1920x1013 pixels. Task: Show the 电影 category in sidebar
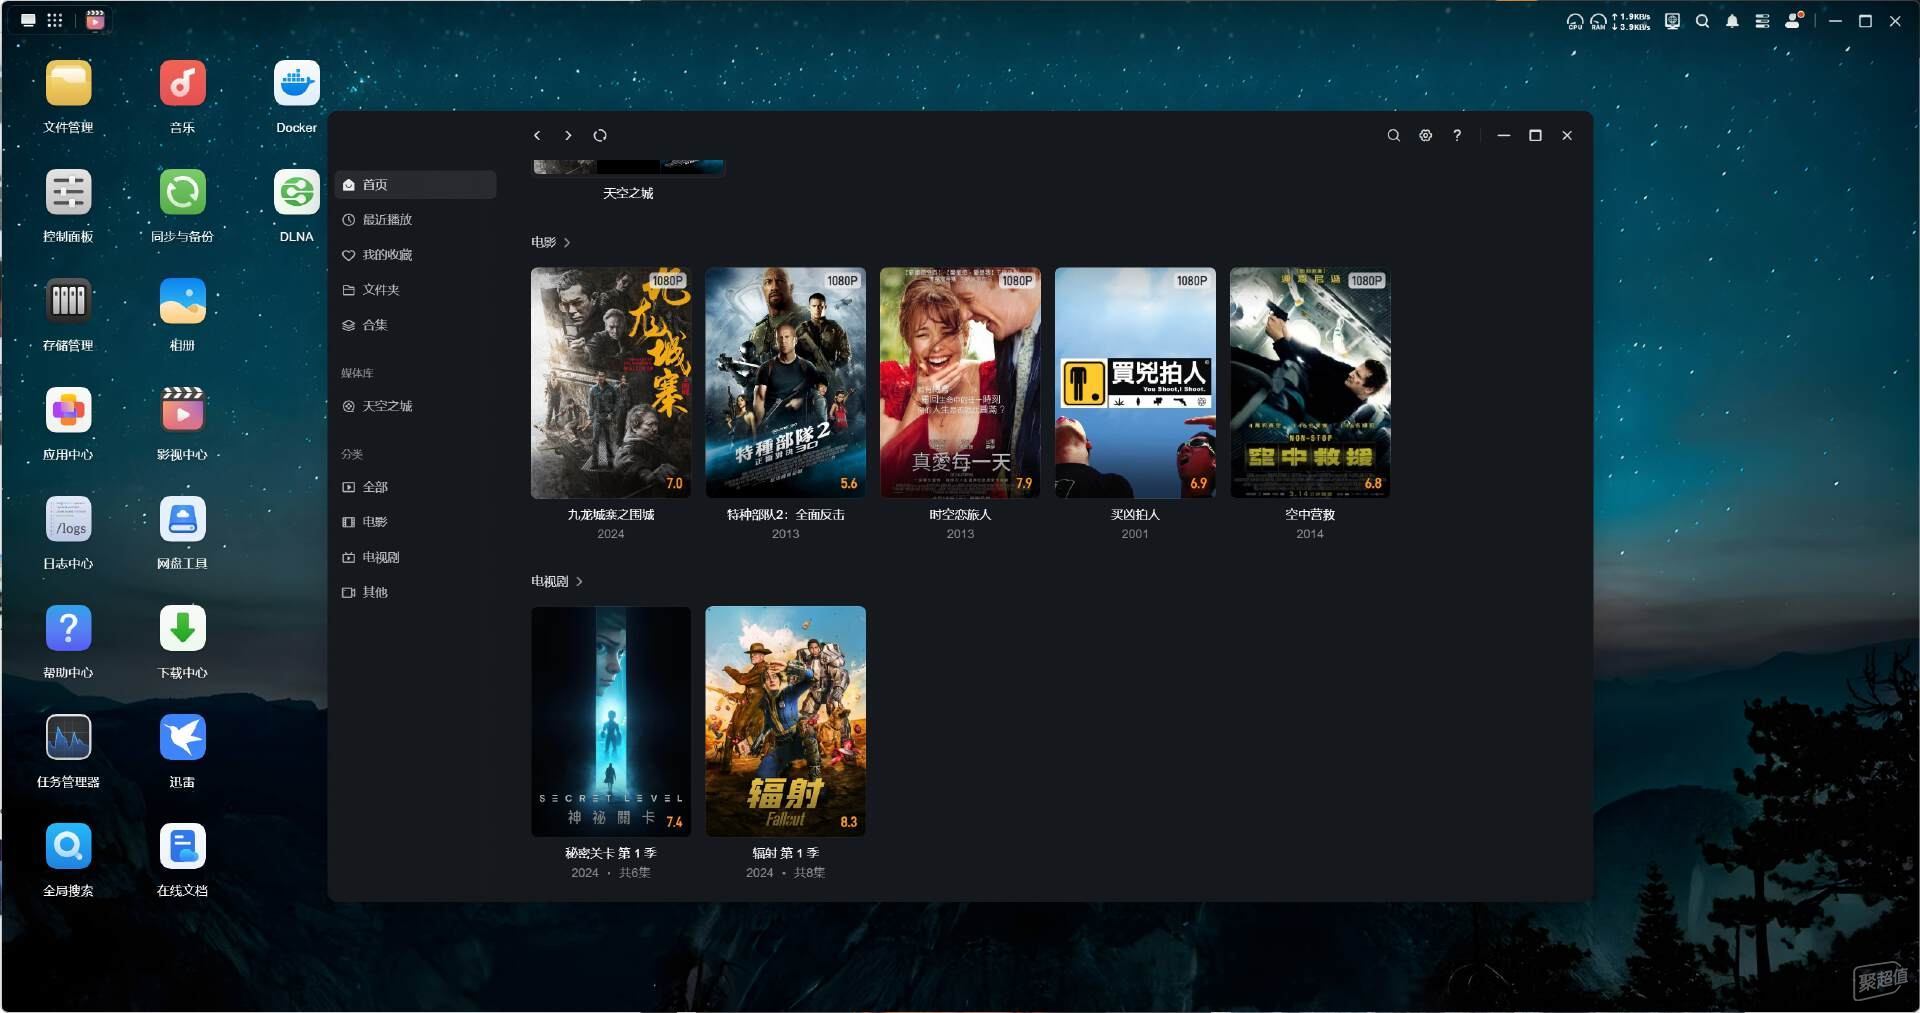[415, 522]
